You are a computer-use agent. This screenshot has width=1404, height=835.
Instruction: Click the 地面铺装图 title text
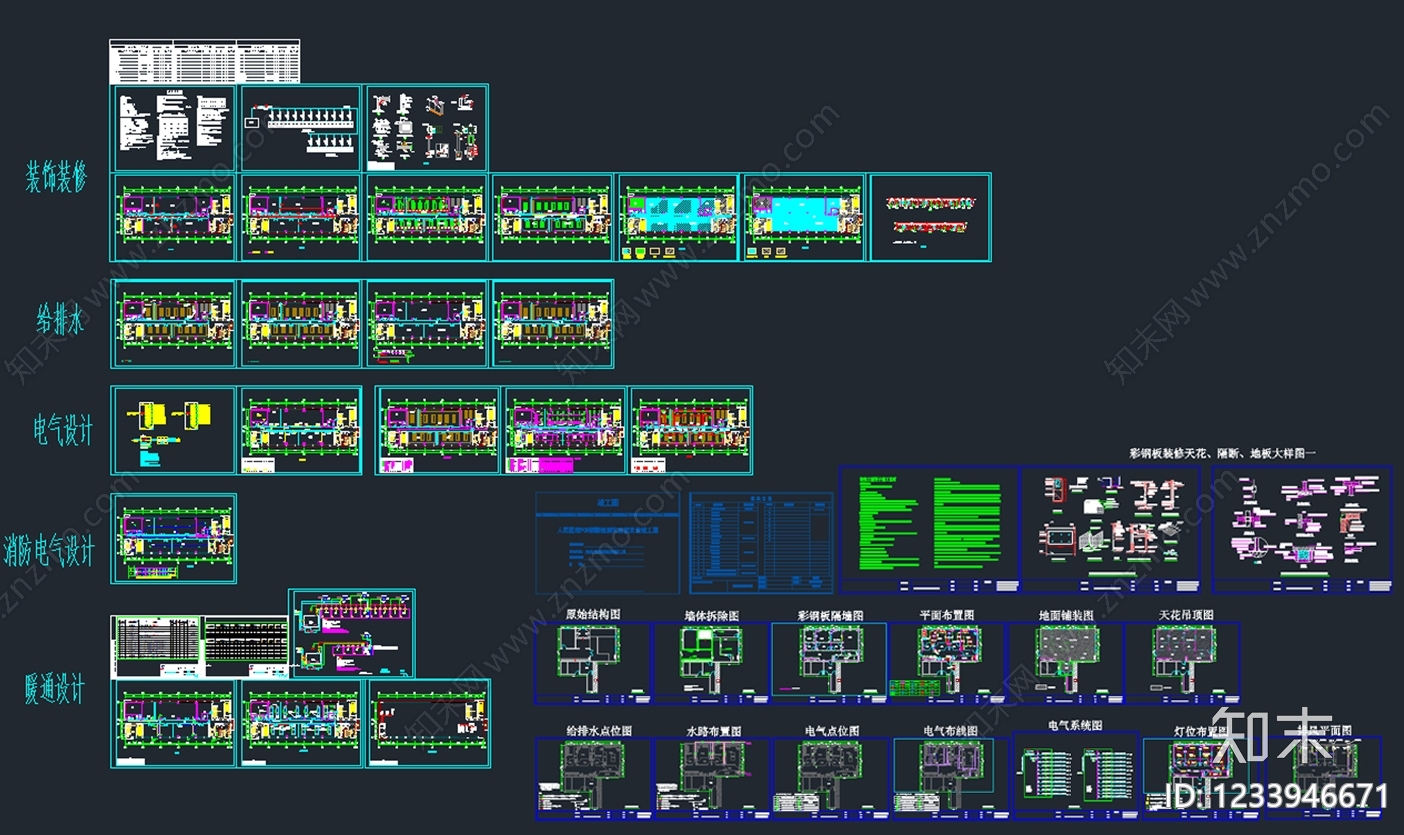pyautogui.click(x=1066, y=615)
